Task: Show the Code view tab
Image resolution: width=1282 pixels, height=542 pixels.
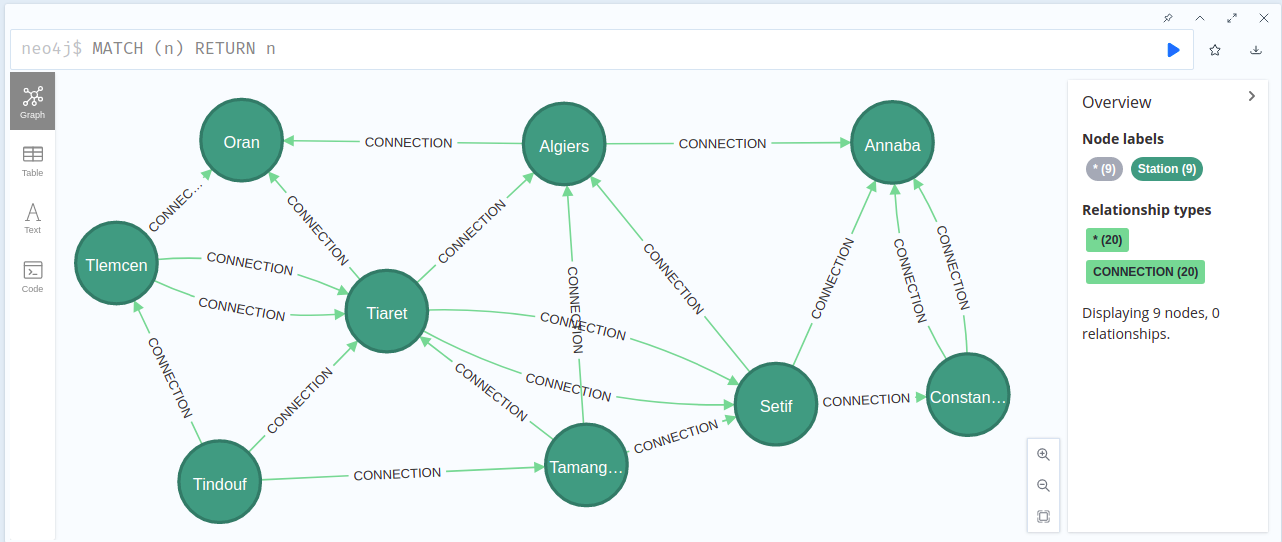Action: click(33, 275)
